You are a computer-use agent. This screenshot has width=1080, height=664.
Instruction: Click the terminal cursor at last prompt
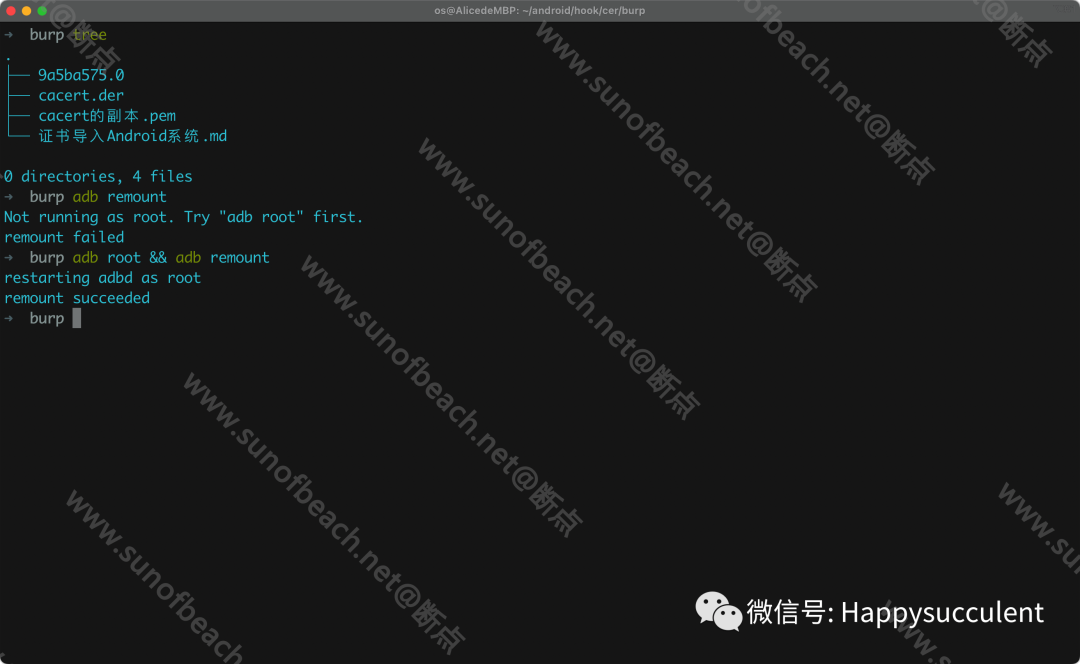coord(76,318)
